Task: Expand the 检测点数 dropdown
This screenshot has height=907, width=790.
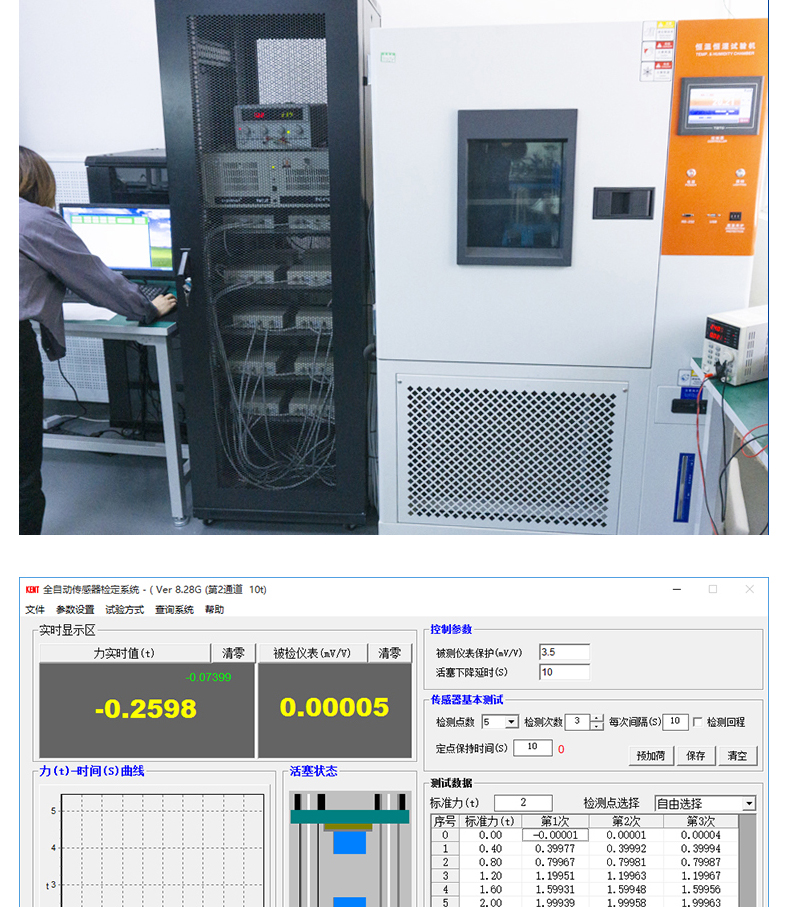Action: 512,723
